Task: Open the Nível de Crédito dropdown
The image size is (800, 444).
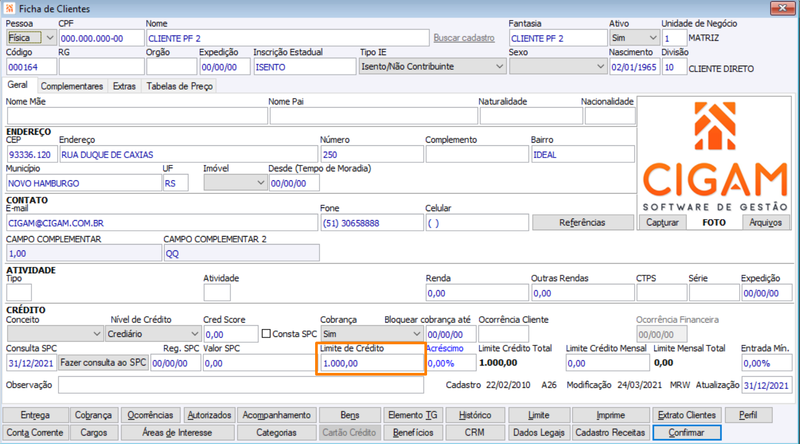Action: pos(153,334)
